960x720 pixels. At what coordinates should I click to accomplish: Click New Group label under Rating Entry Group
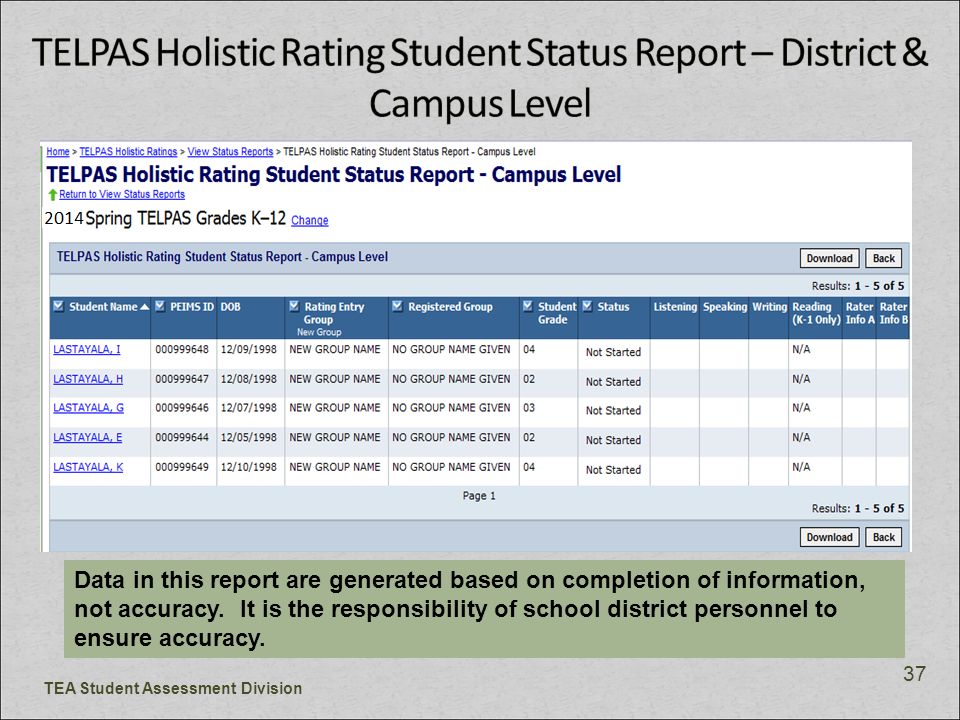(x=319, y=332)
